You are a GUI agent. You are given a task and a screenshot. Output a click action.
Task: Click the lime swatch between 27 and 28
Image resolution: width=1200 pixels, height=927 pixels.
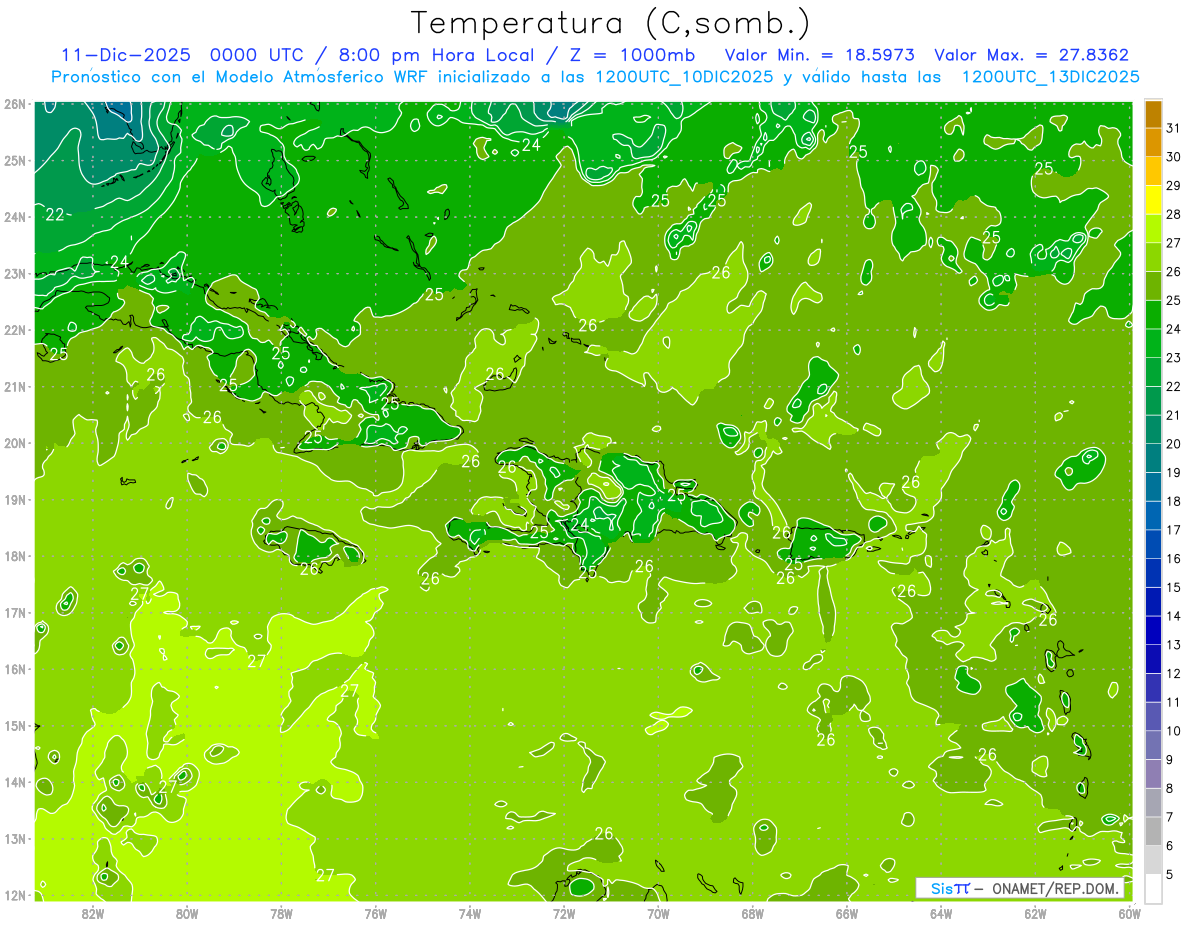point(1153,229)
